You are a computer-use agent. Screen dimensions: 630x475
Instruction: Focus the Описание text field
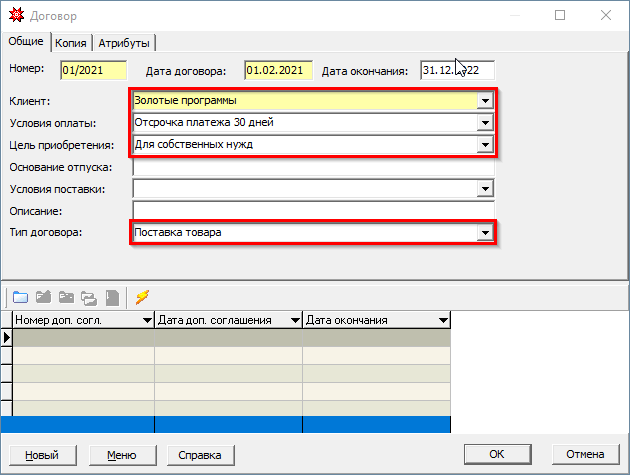coord(313,210)
